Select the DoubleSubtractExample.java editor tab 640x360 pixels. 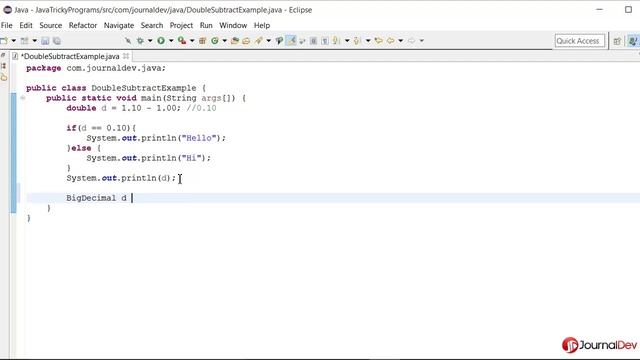coord(70,56)
